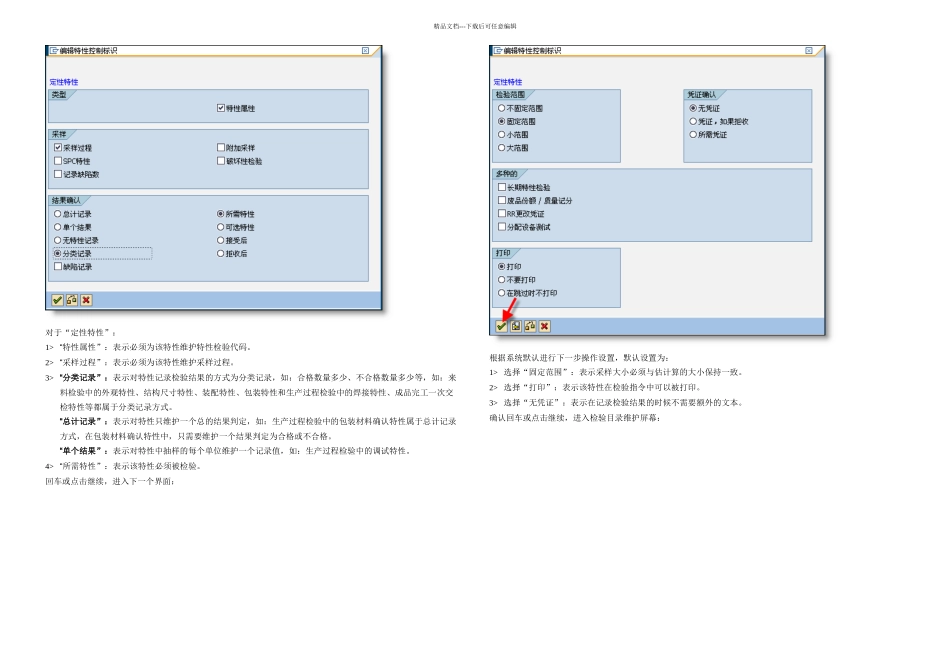Click the 类型 group header
The image size is (950, 672).
point(59,95)
